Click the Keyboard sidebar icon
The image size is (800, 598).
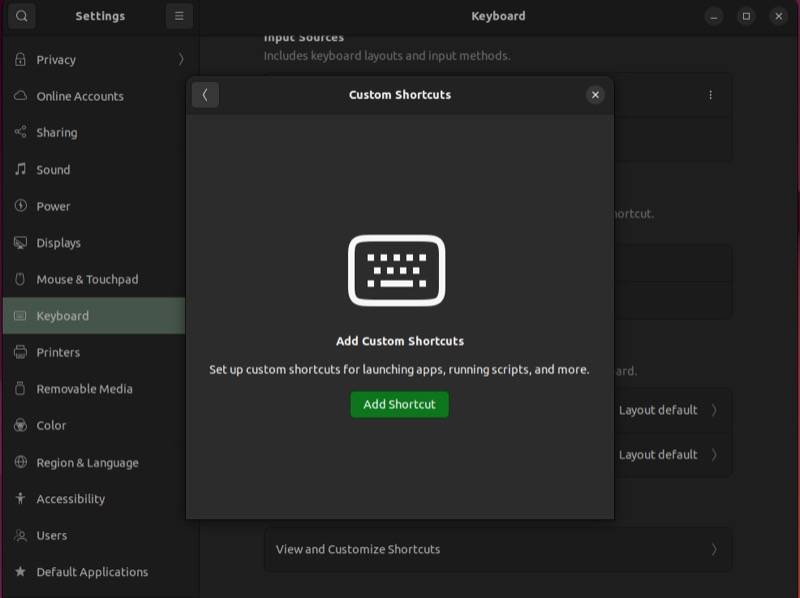point(19,315)
